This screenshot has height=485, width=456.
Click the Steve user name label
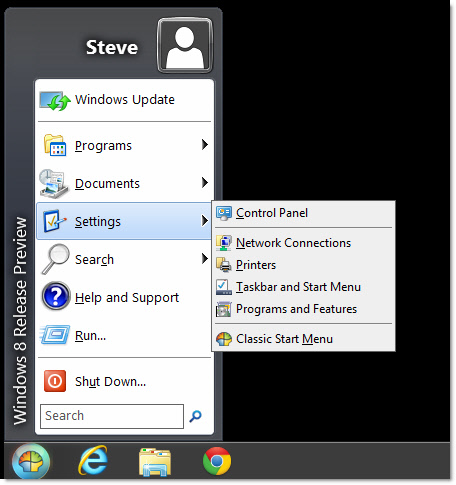(112, 47)
